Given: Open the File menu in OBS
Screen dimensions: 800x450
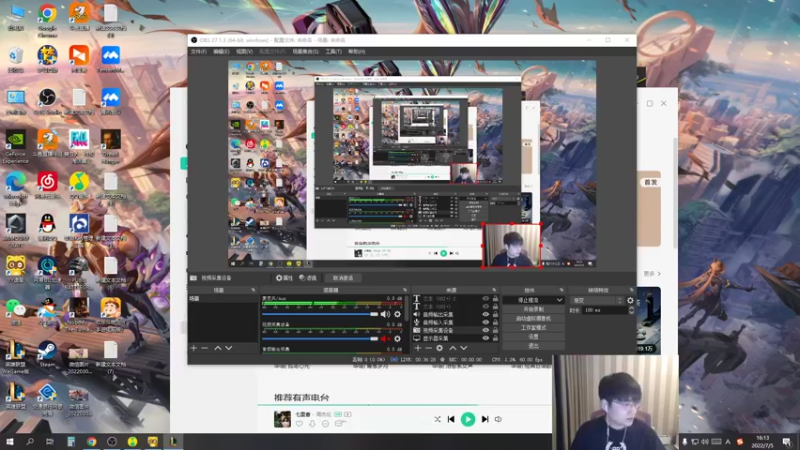Looking at the screenshot, I should 198,52.
